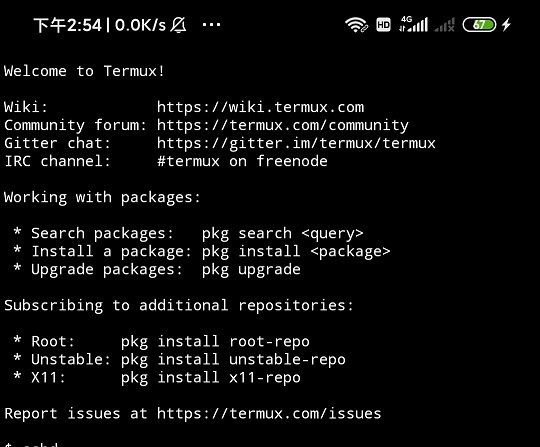Tap the second SIM no-signal icon
Screen dimensions: 540x447
[445, 25]
